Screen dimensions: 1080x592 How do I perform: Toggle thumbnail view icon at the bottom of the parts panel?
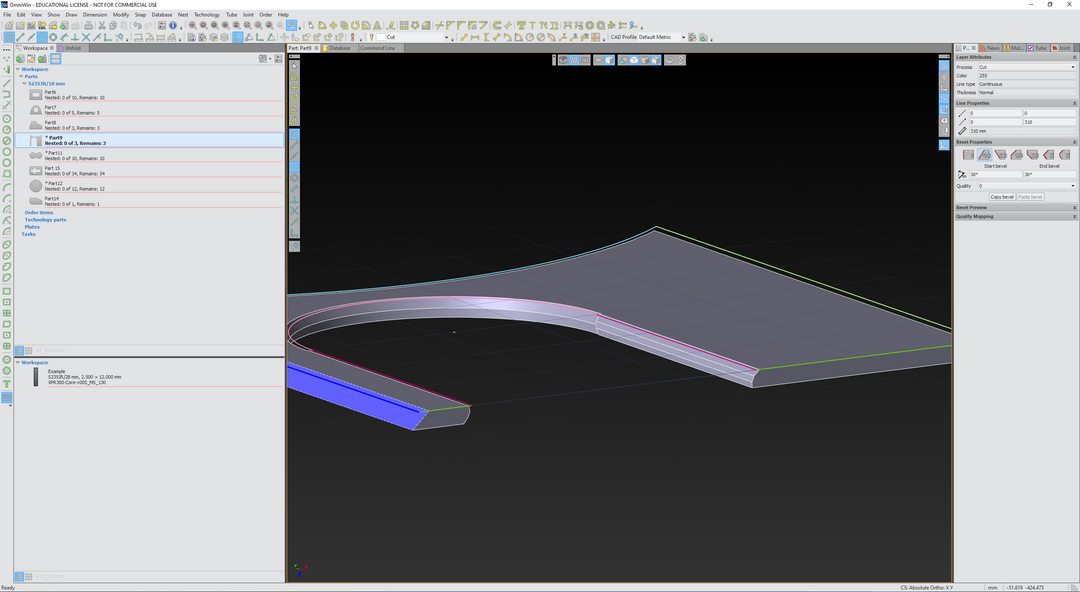coord(28,350)
